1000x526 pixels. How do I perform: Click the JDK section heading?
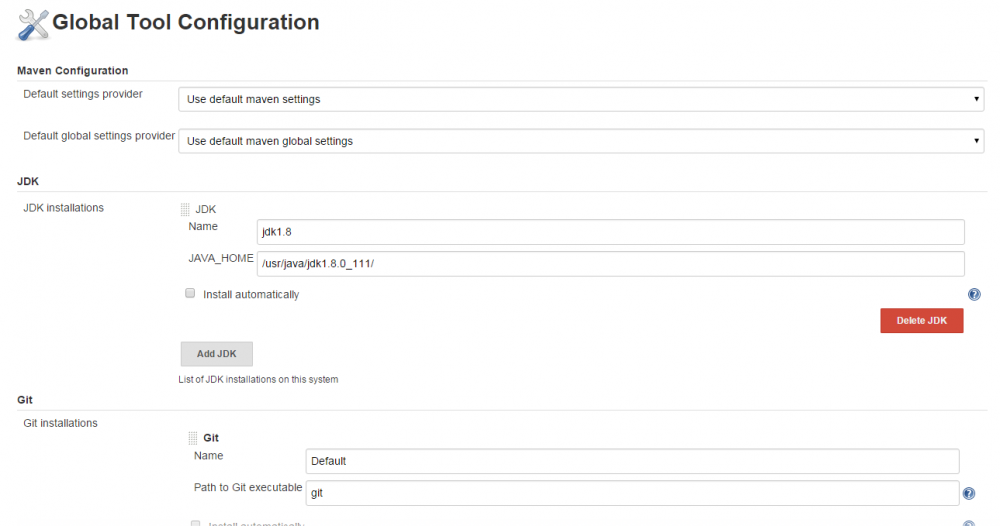click(28, 181)
